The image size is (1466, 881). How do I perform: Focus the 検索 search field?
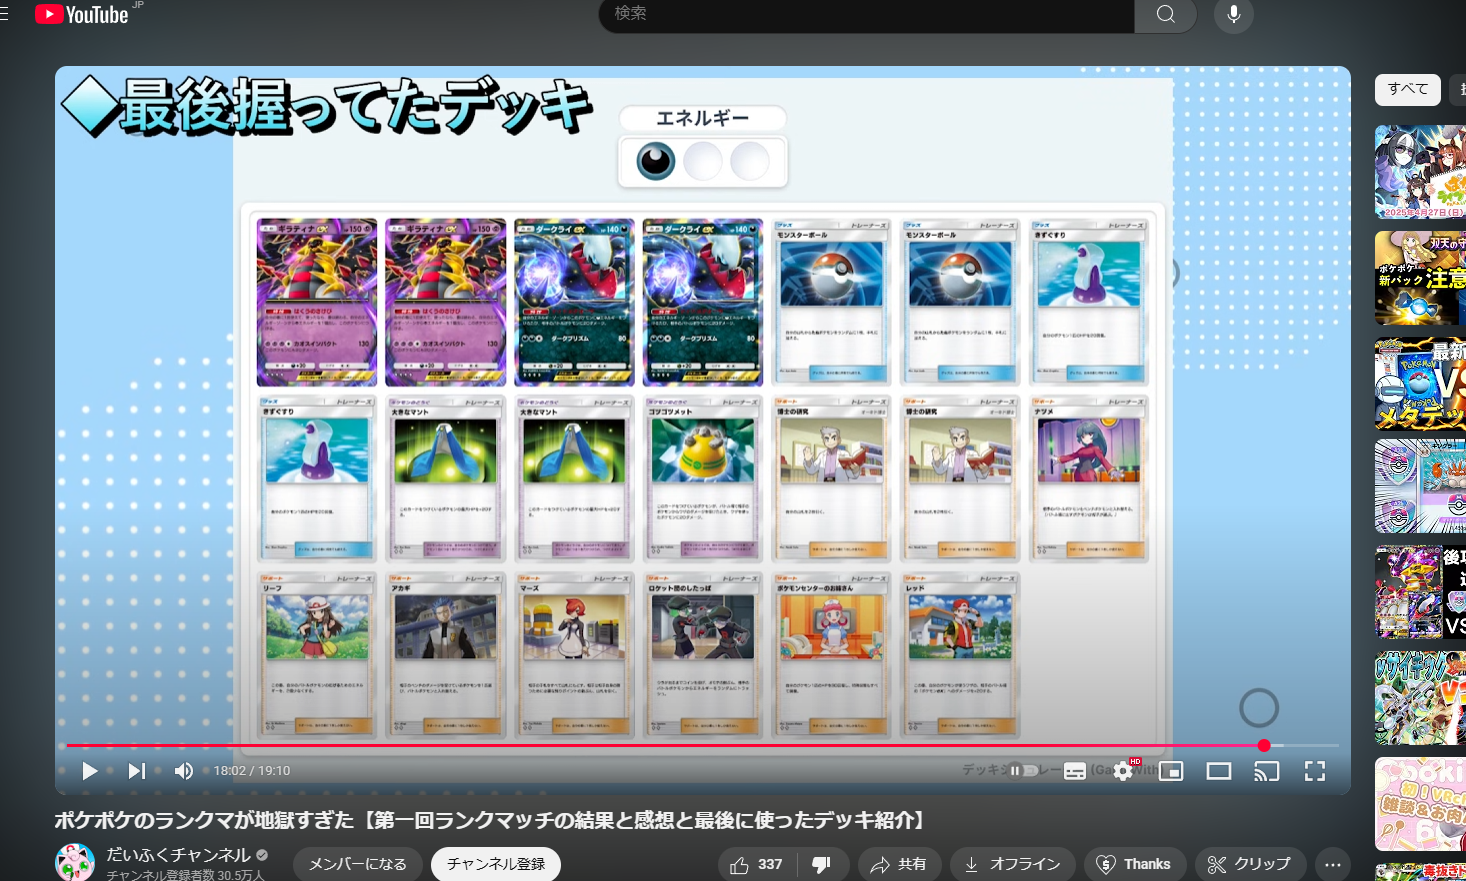[x=867, y=14]
